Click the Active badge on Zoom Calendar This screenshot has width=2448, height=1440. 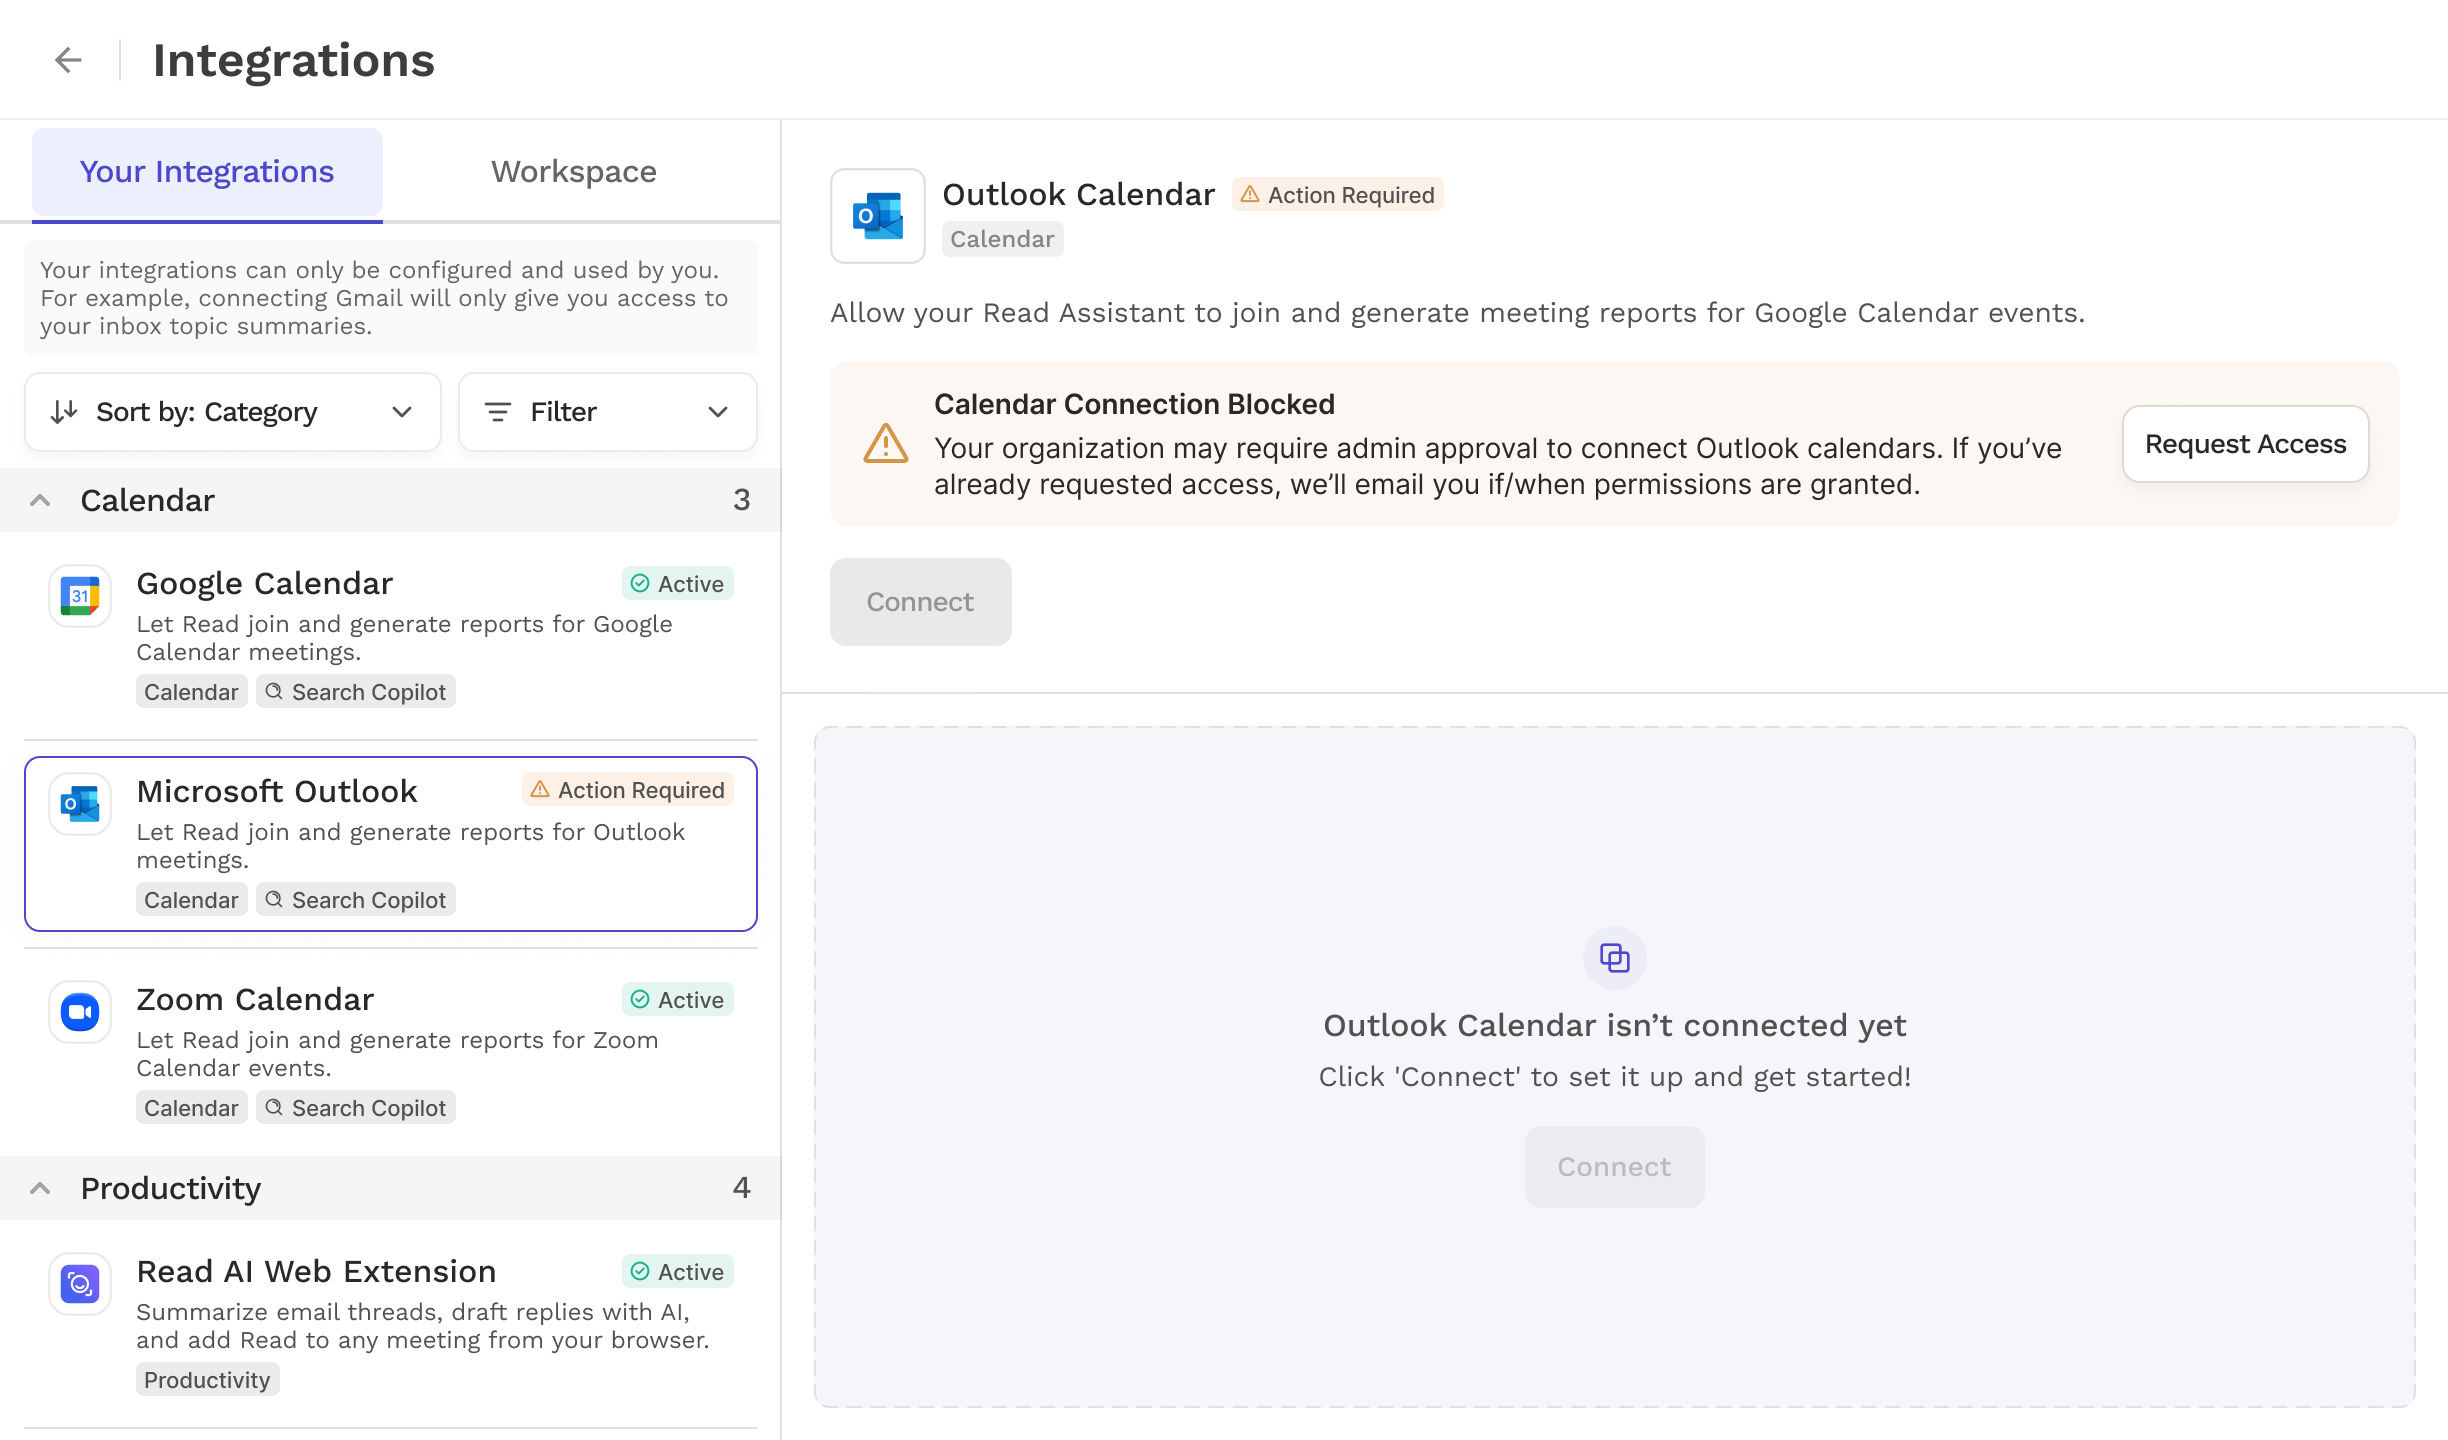pyautogui.click(x=678, y=1000)
